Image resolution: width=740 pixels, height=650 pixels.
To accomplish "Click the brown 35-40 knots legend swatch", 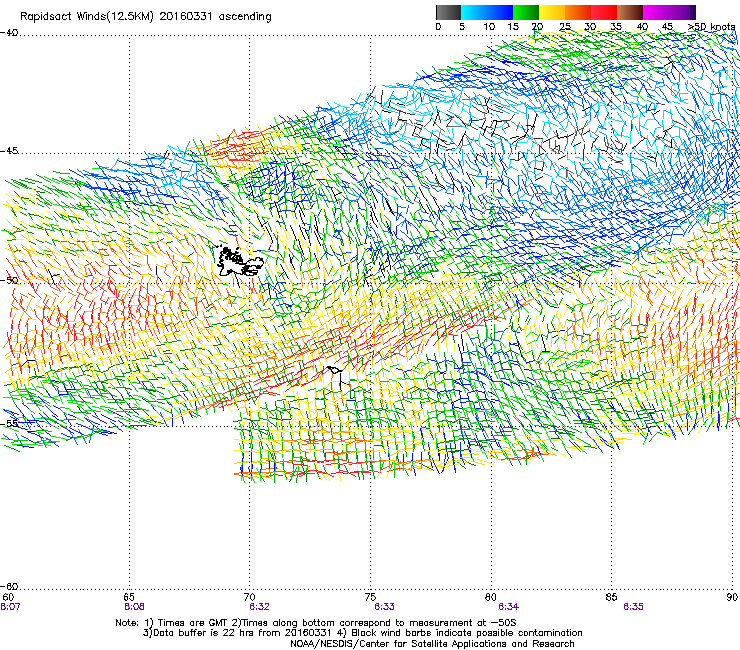I will coord(630,12).
